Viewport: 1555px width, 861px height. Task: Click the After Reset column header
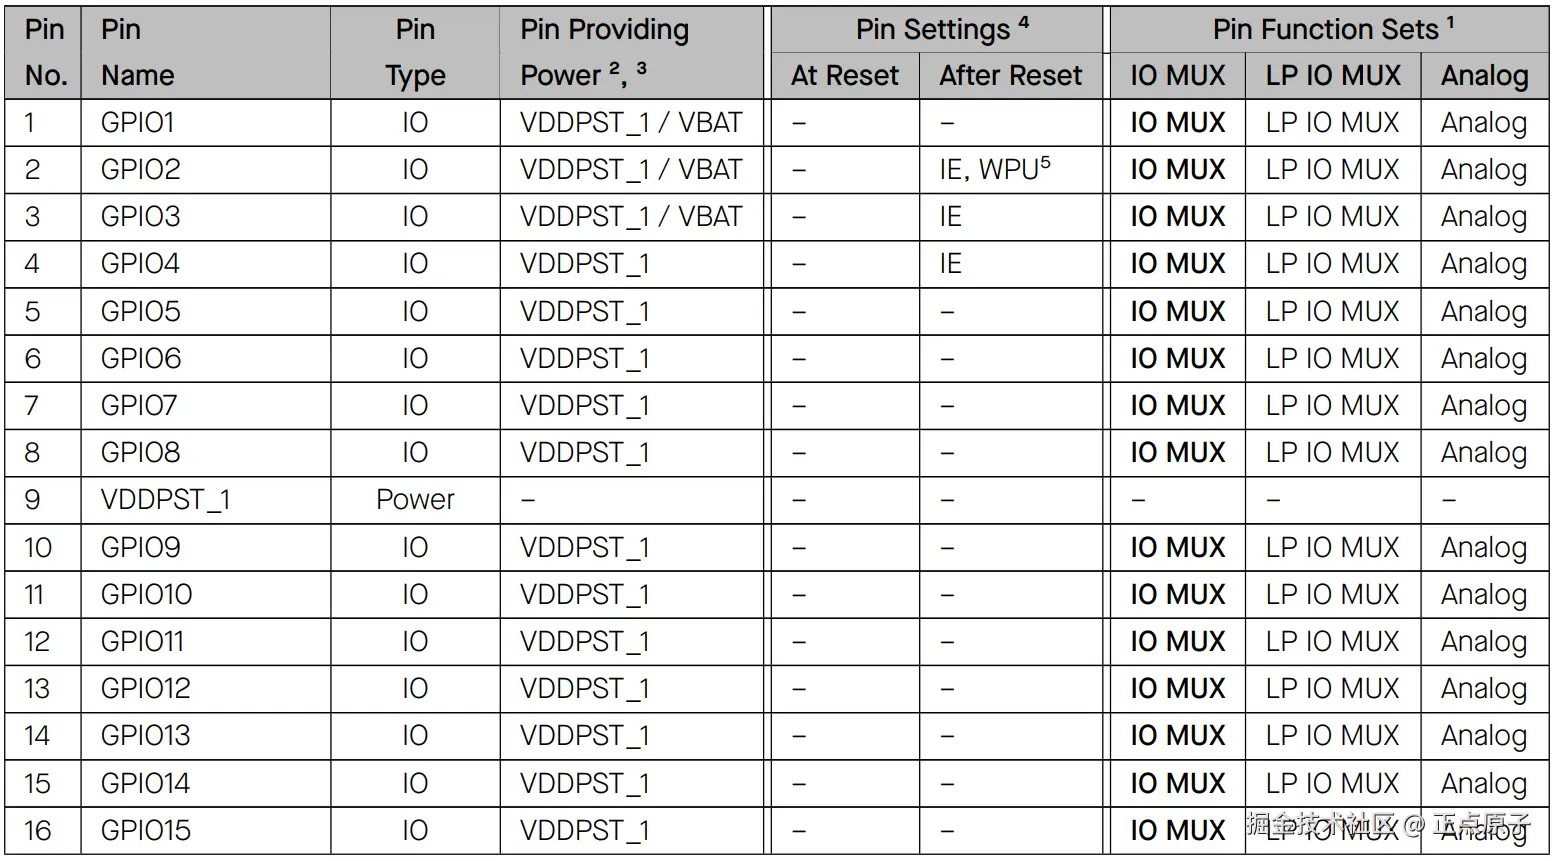click(1010, 76)
